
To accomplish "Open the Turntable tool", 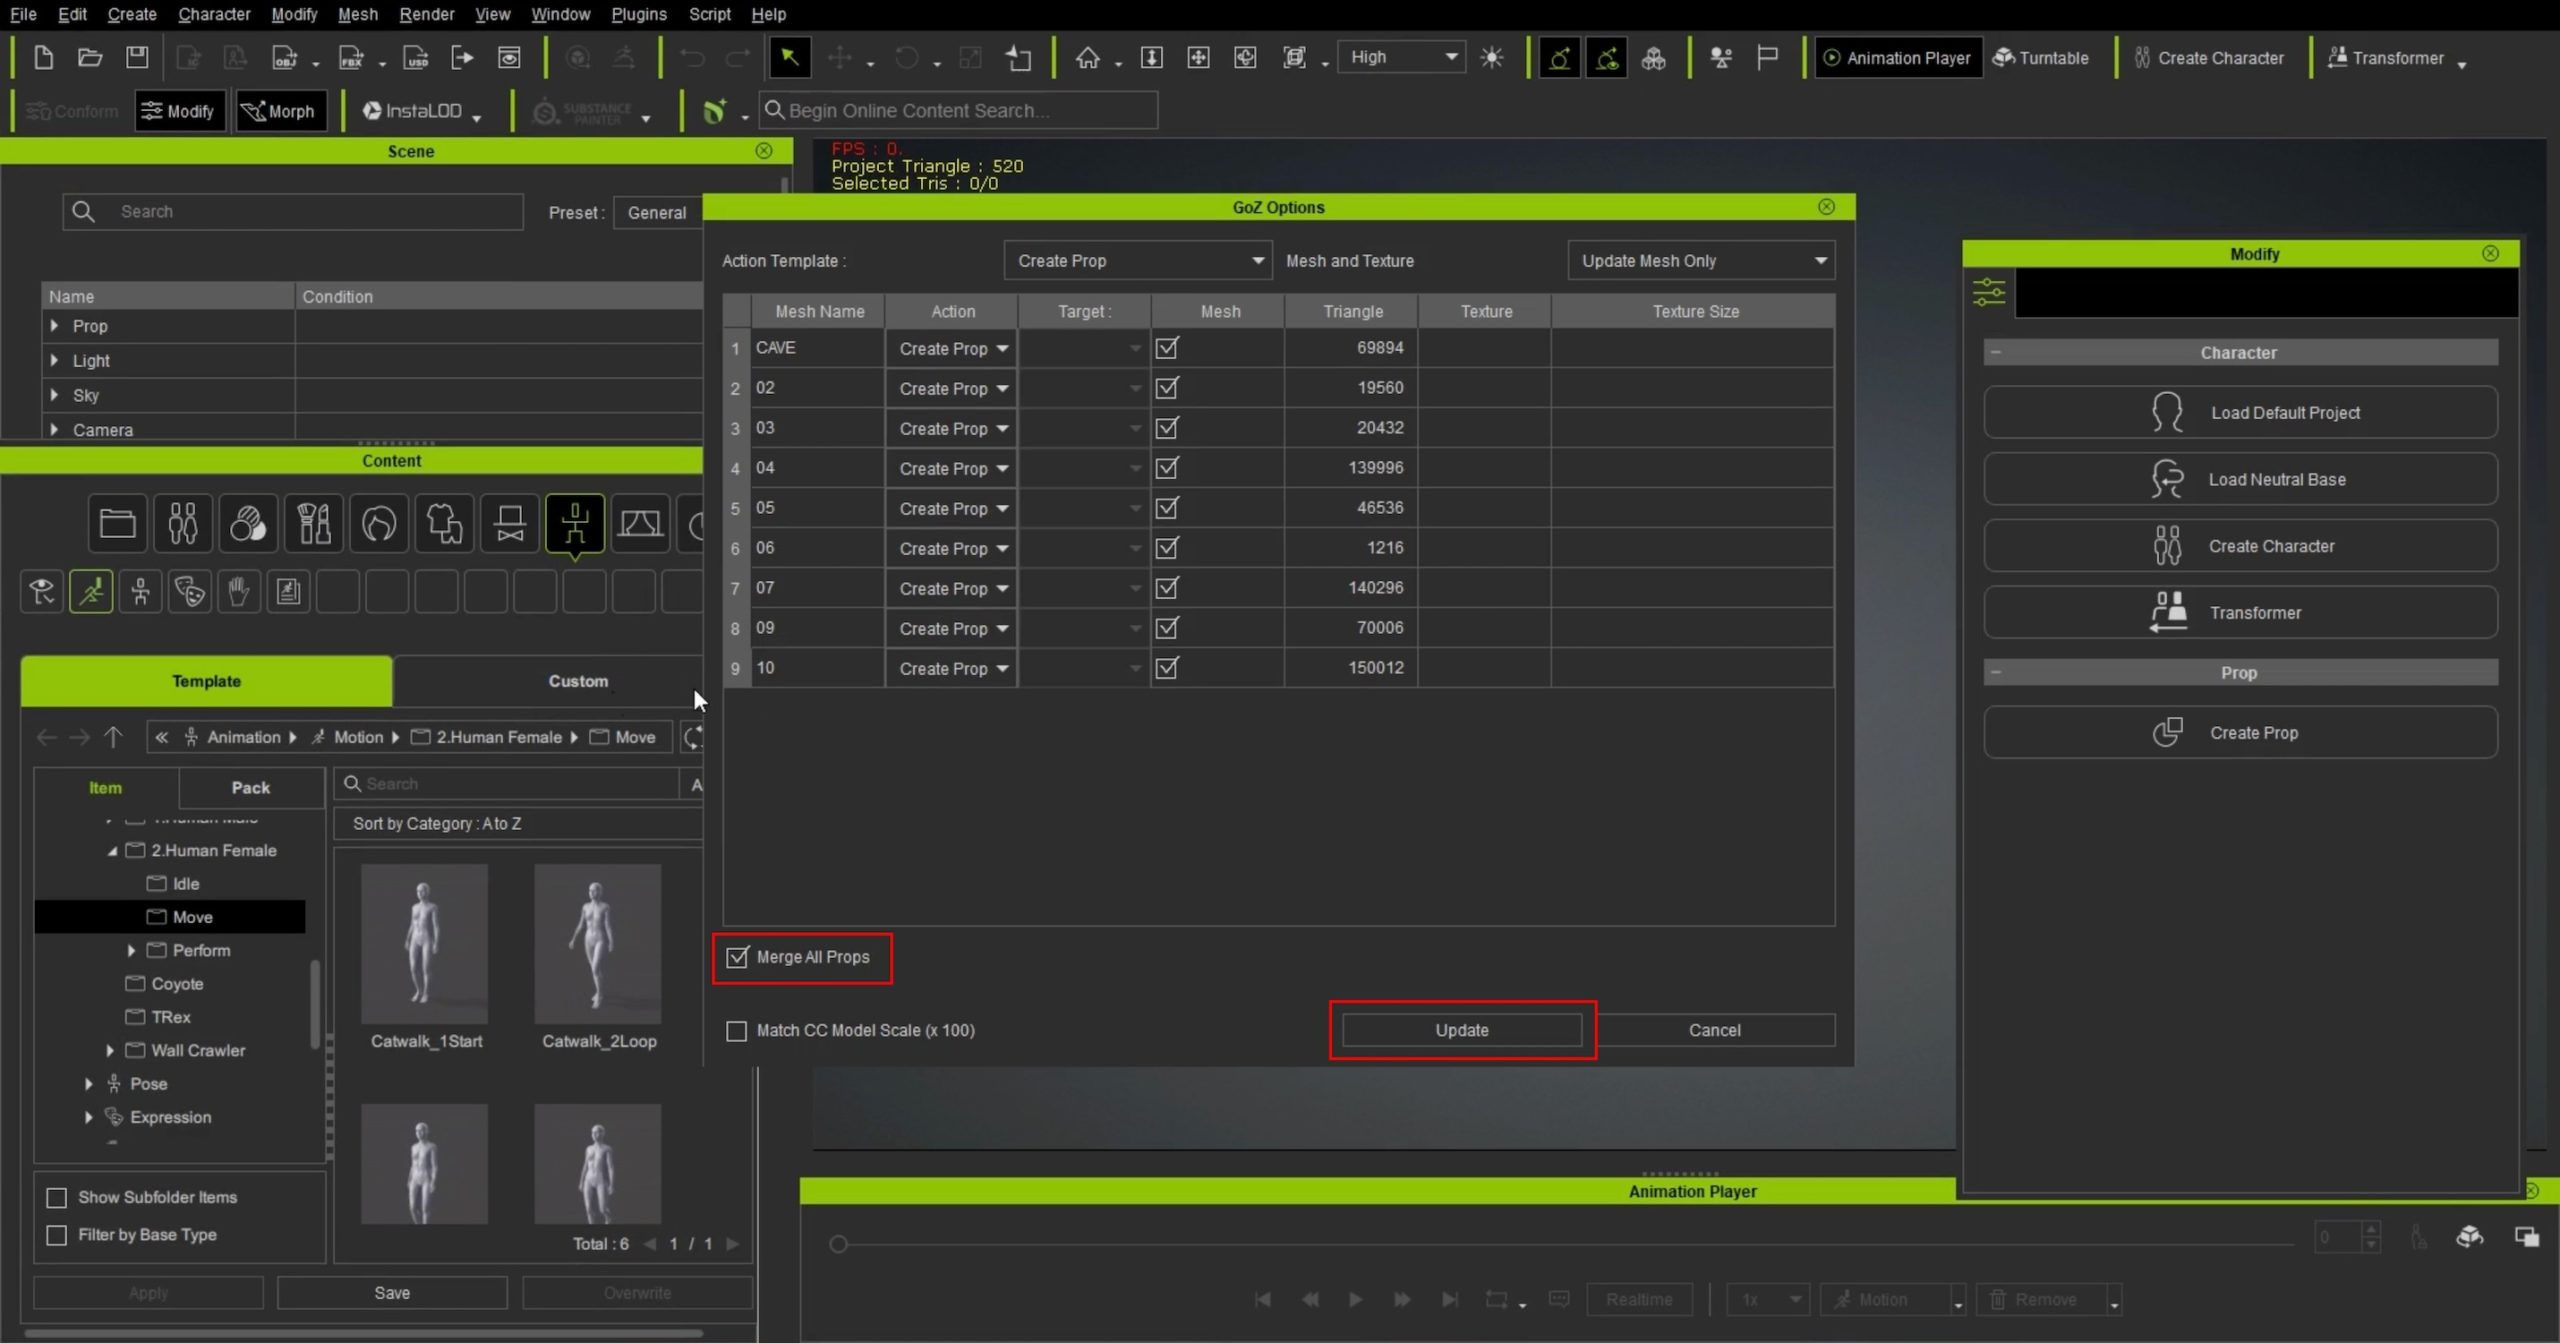I will click(x=2040, y=57).
